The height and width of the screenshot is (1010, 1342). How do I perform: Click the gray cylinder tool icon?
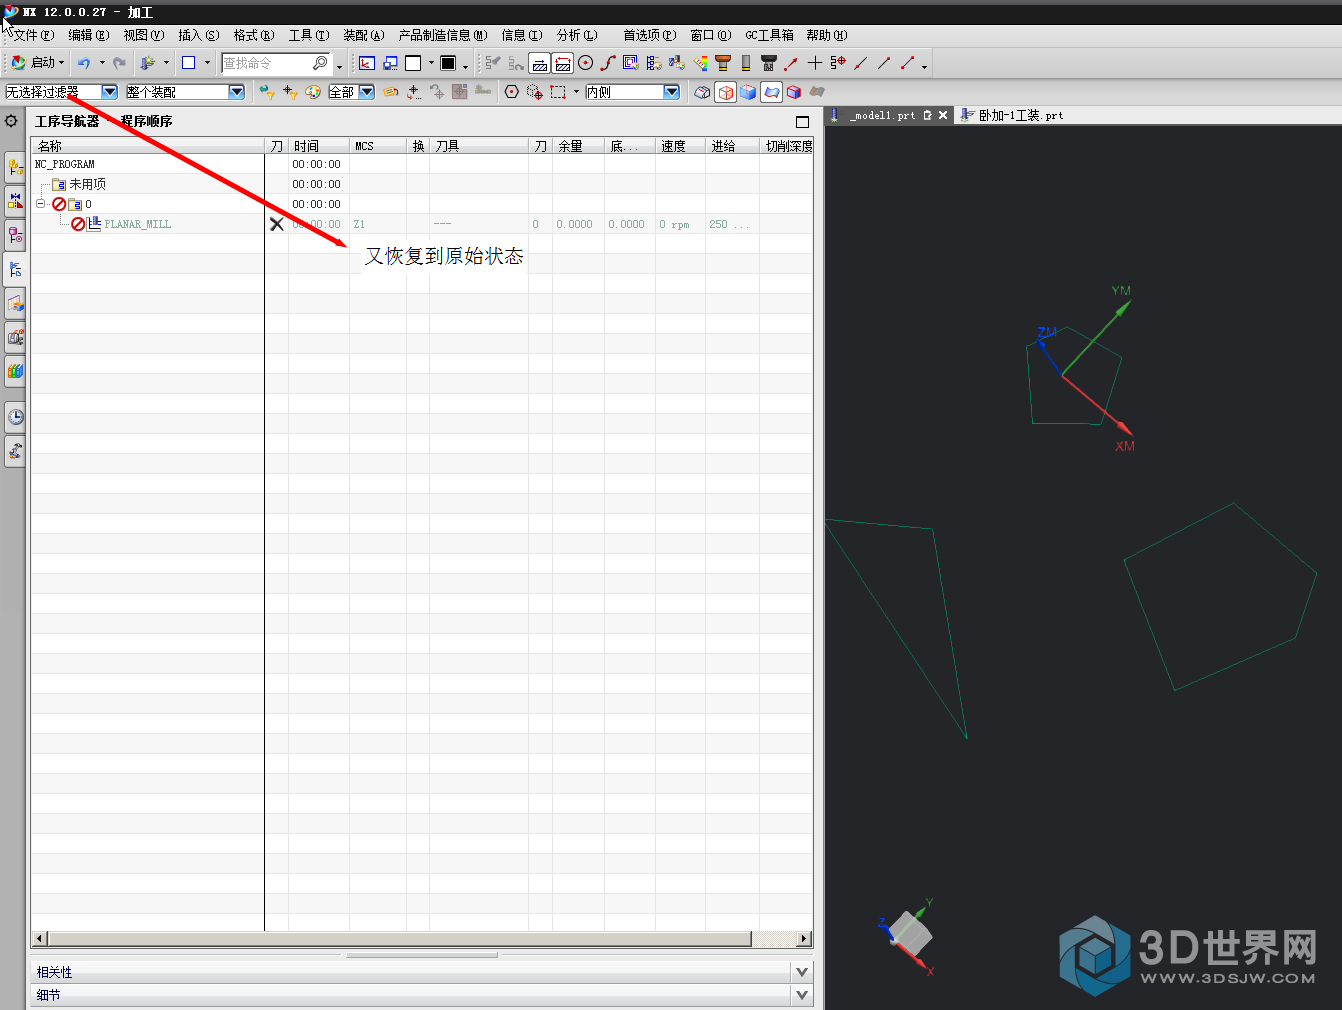[746, 63]
